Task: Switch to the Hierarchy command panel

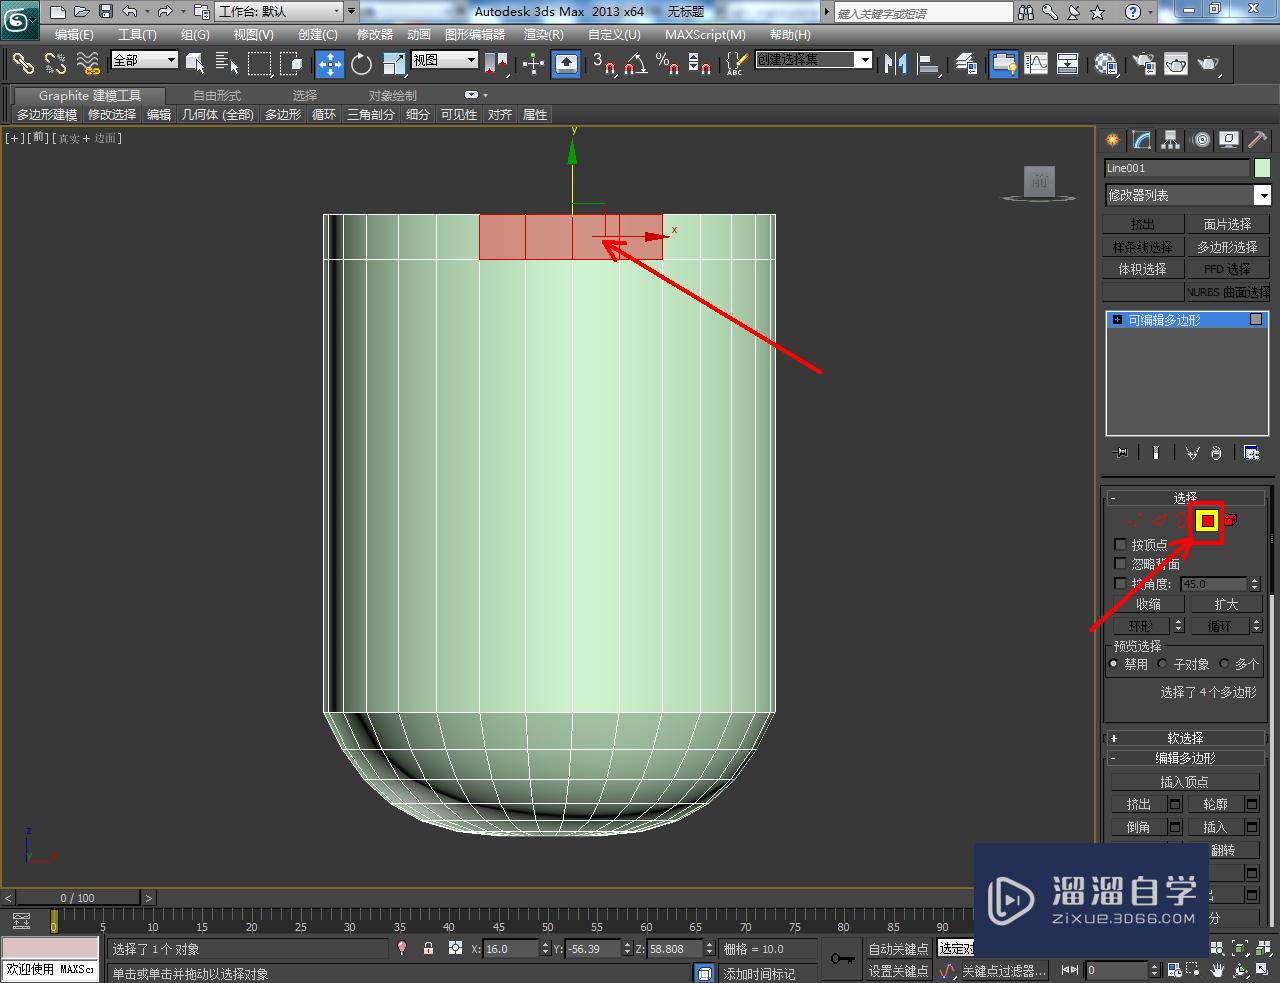Action: tap(1171, 140)
